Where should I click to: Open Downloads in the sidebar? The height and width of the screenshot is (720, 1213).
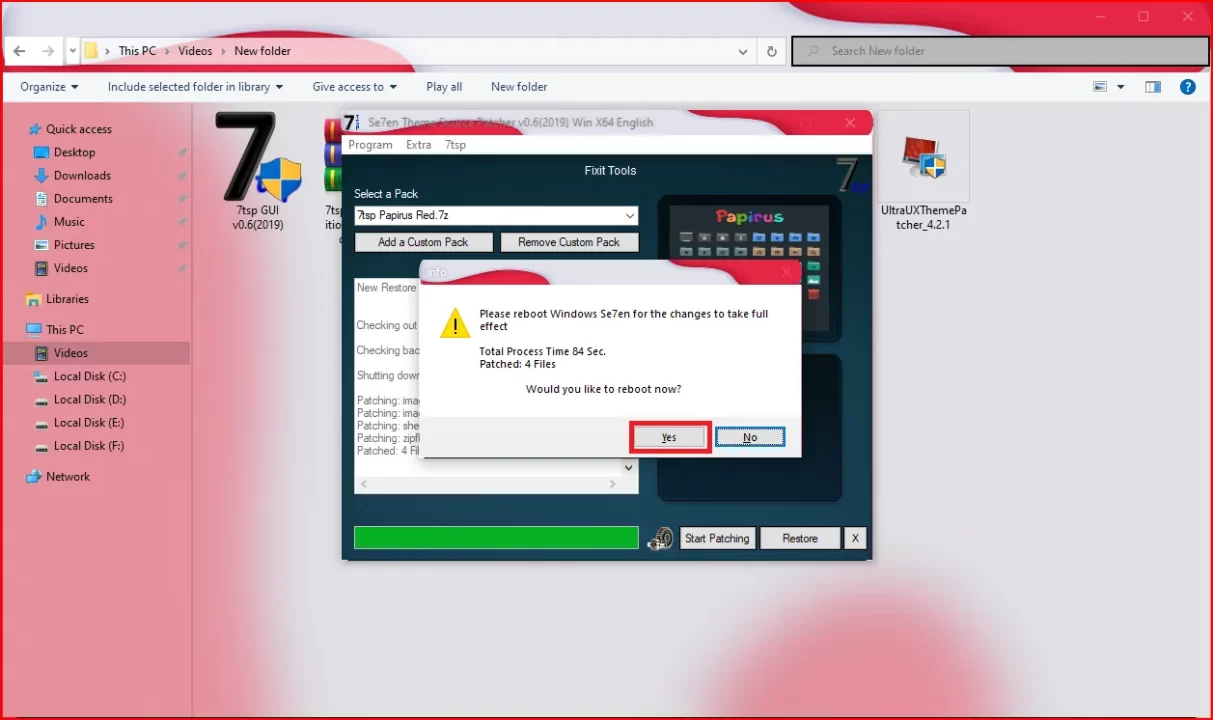tap(82, 175)
